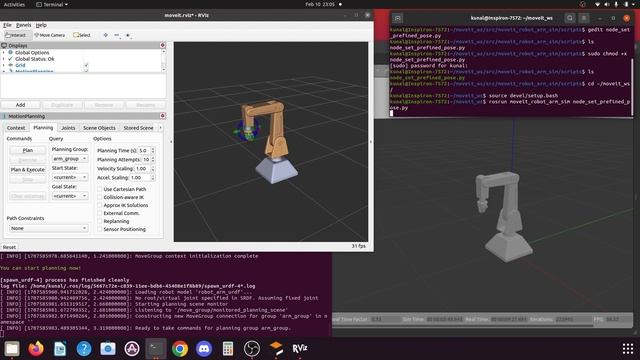Open the Path Constraints None dropdown
The height and width of the screenshot is (360, 640).
point(49,228)
